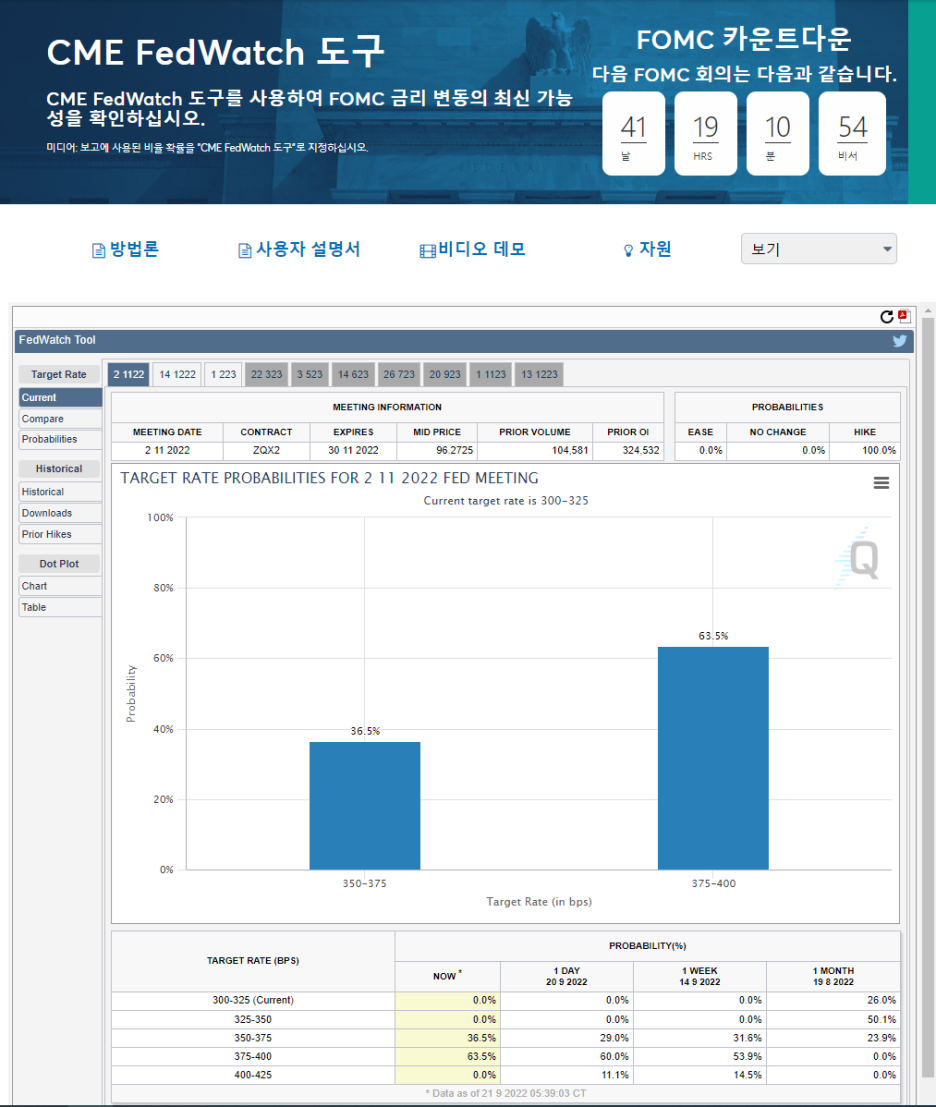
Task: Click the PDF export icon
Action: 904,316
